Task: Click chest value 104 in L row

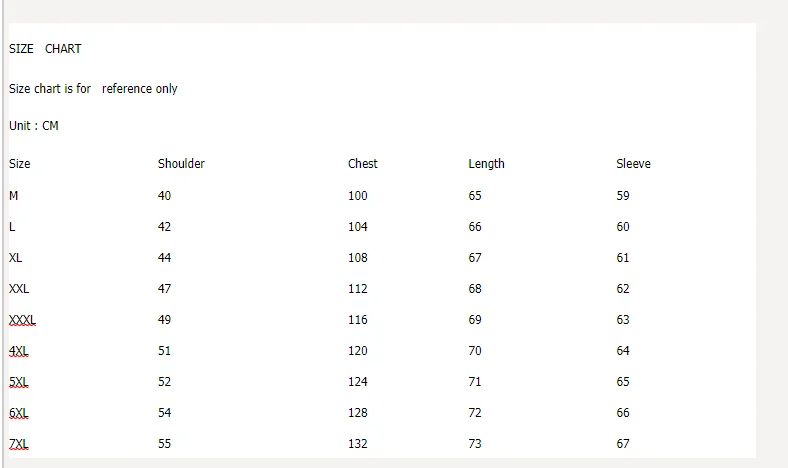Action: [358, 227]
